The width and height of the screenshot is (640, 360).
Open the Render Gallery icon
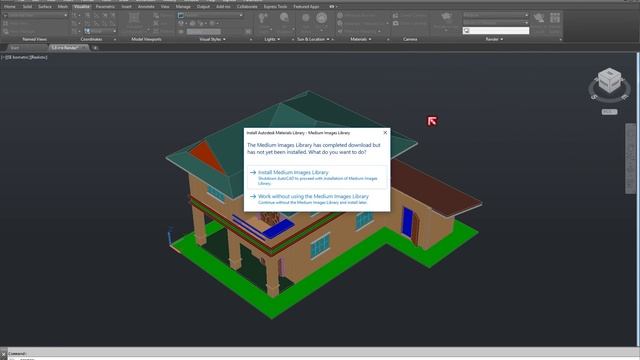tap(555, 18)
